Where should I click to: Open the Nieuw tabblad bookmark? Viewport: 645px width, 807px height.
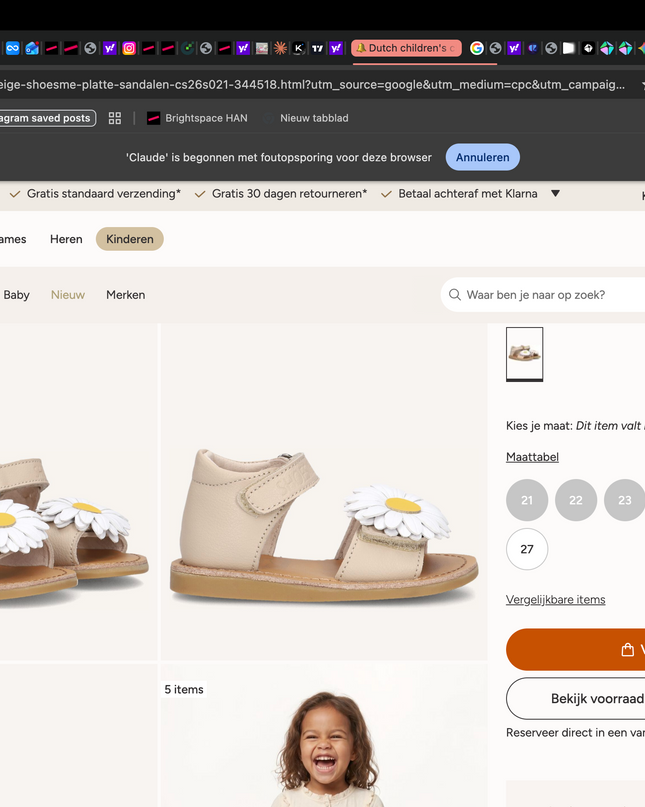[306, 118]
